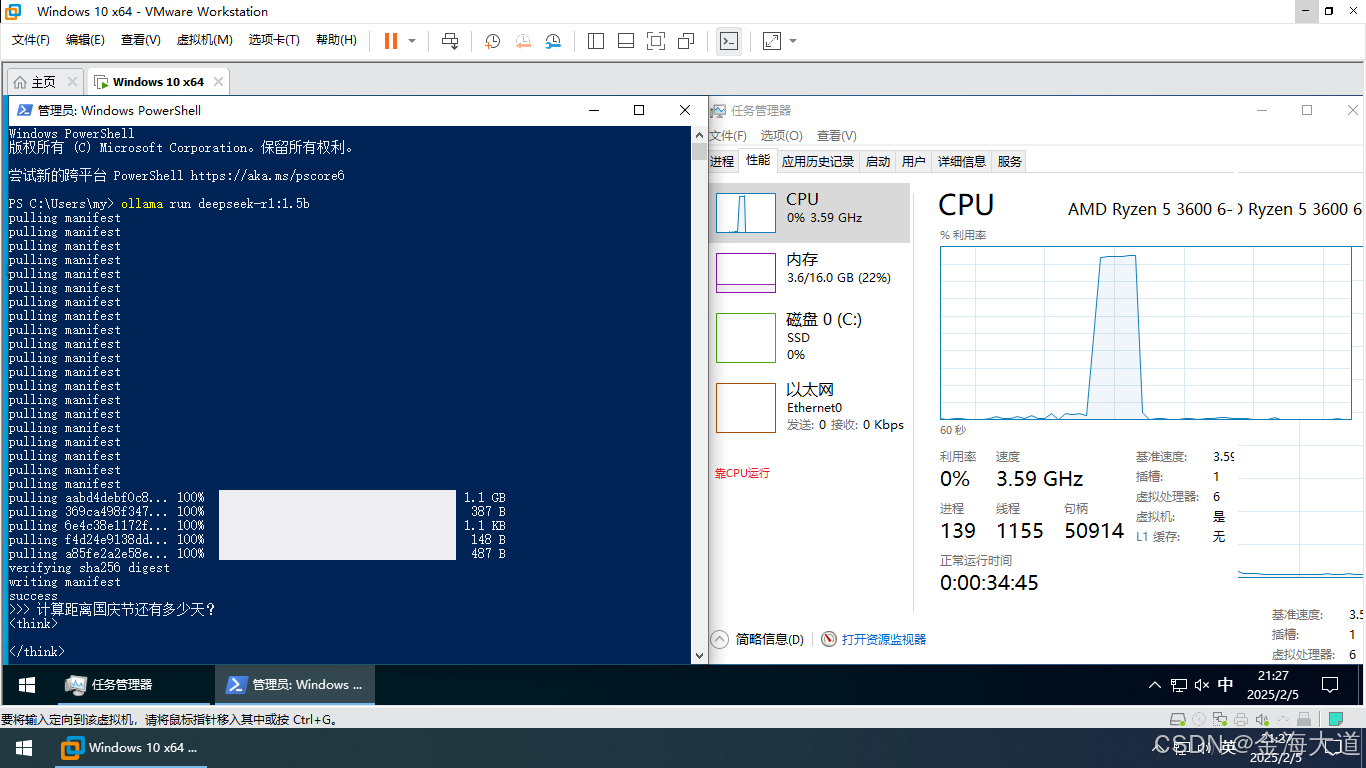Revert to snapshot using the orange clock icon

[x=523, y=41]
